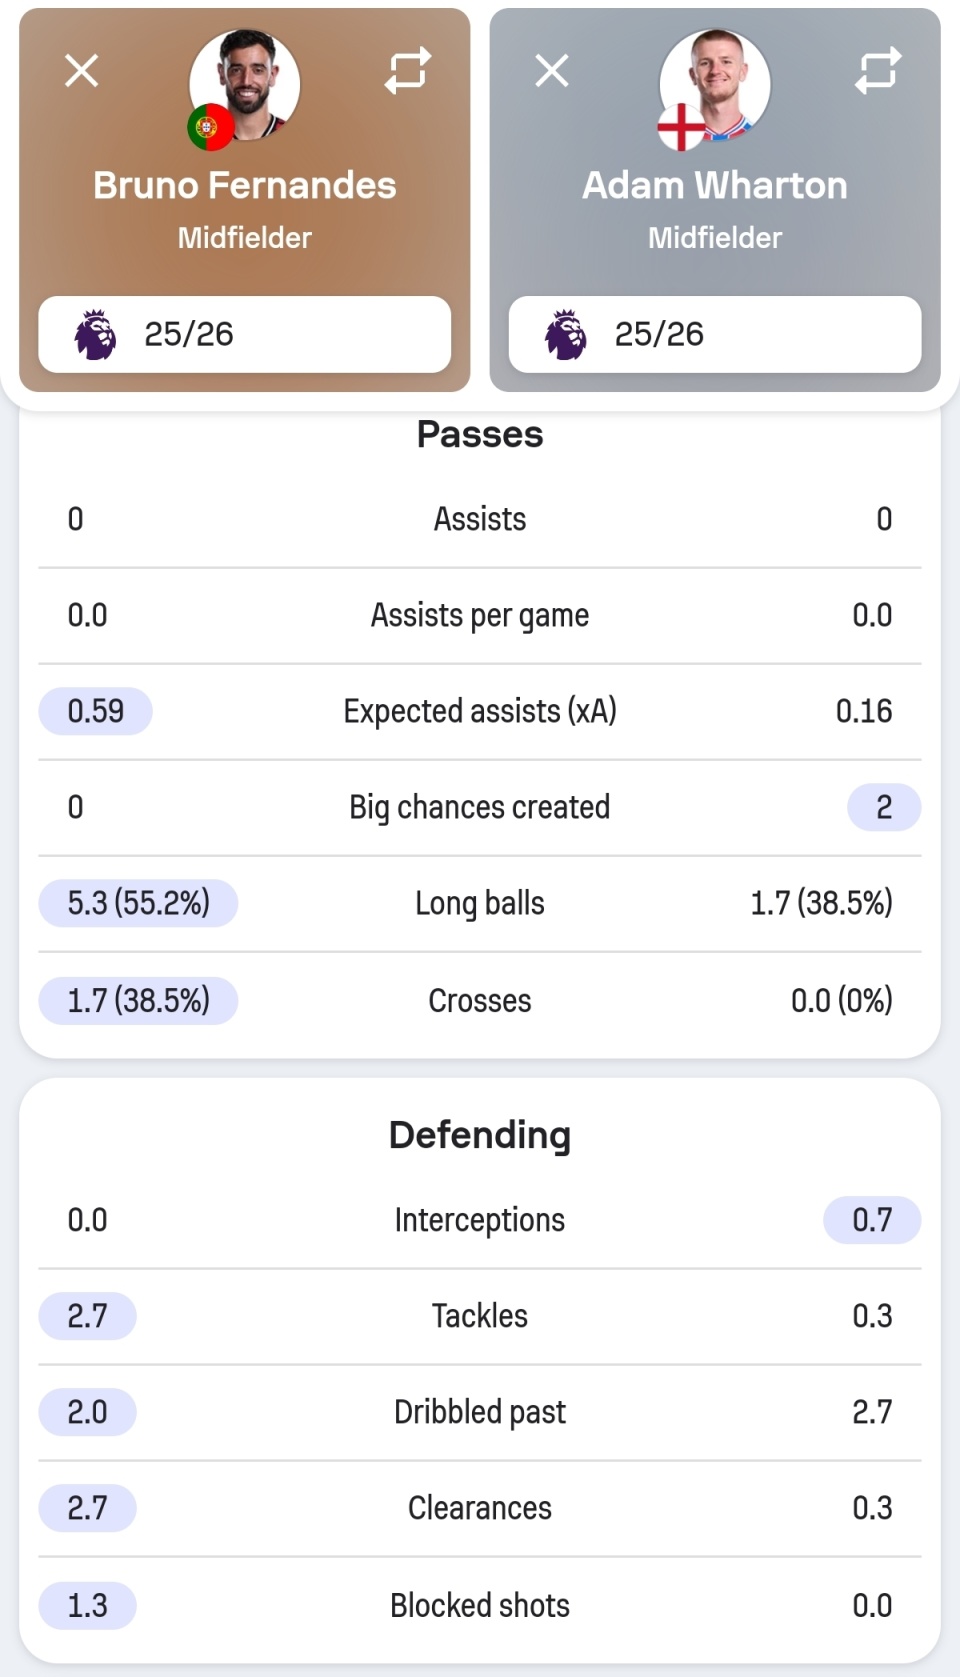
Task: Open Adam Wharton 25/26 season dropdown
Action: (714, 334)
